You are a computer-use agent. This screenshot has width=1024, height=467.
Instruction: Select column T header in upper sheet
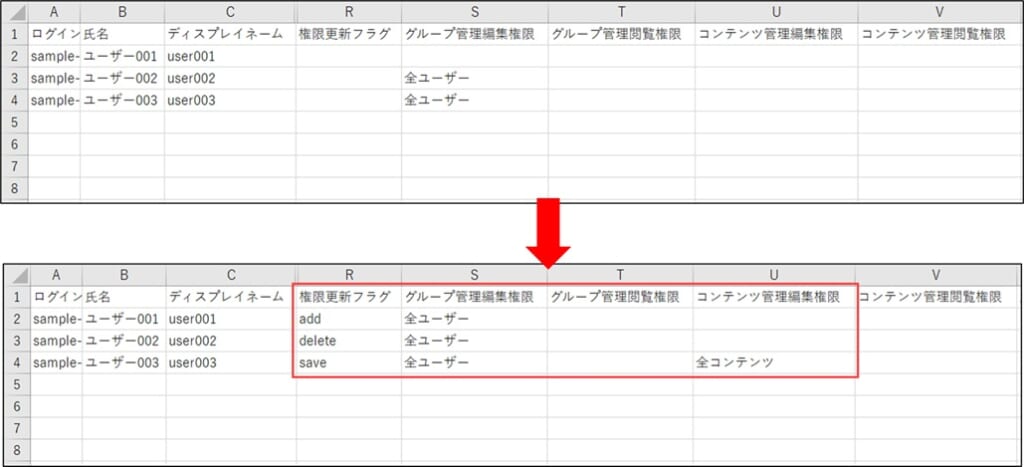622,12
